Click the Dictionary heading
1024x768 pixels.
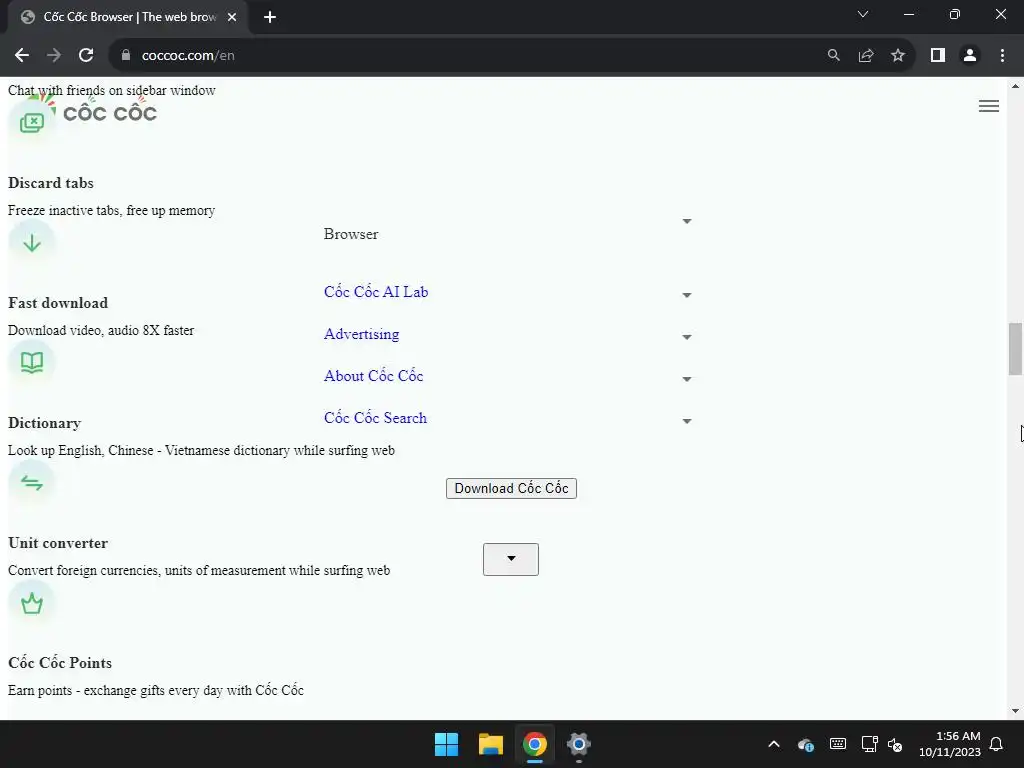(x=44, y=423)
